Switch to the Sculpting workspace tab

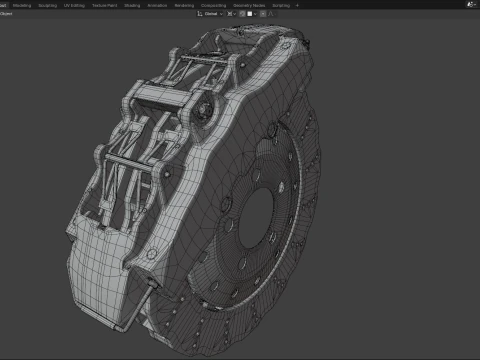point(47,5)
